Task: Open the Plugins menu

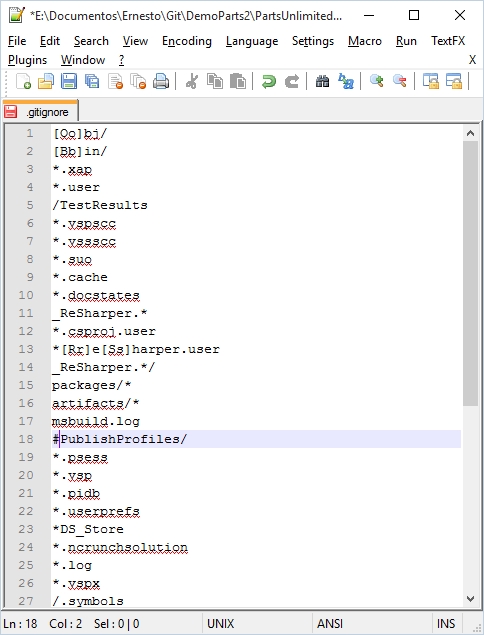Action: coord(28,60)
